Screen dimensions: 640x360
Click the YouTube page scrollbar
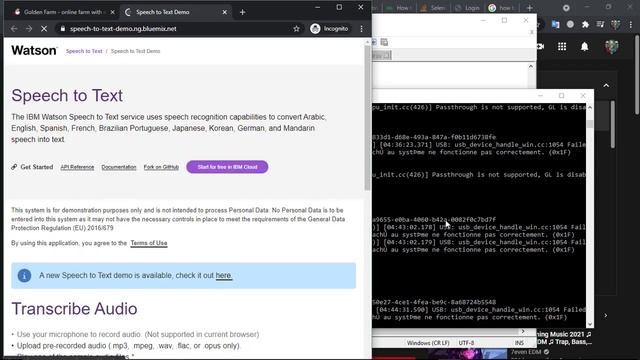coord(637,75)
